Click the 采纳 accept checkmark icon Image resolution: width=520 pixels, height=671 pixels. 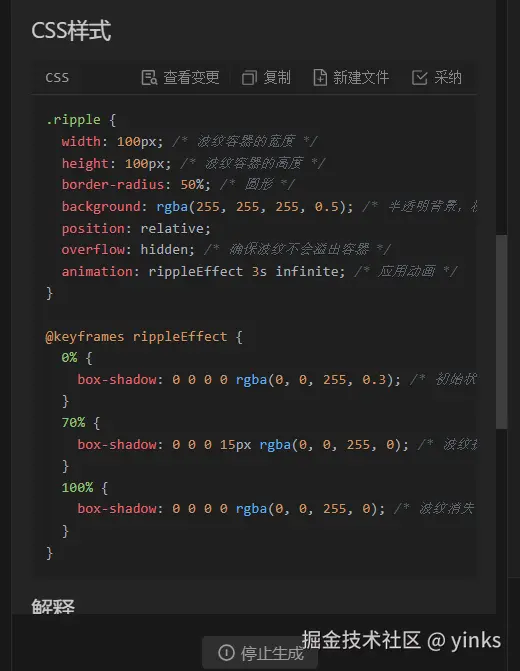pyautogui.click(x=419, y=78)
